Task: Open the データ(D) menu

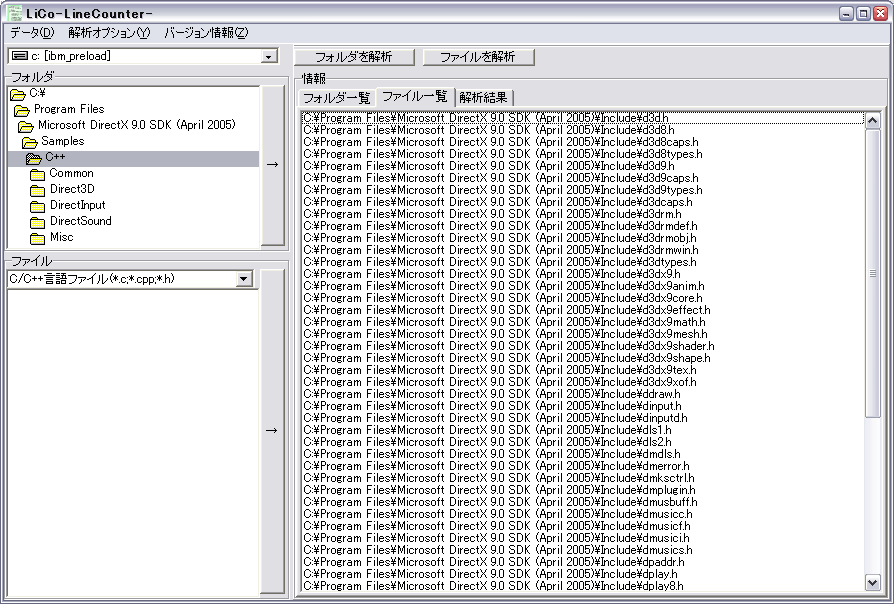Action: (32, 33)
